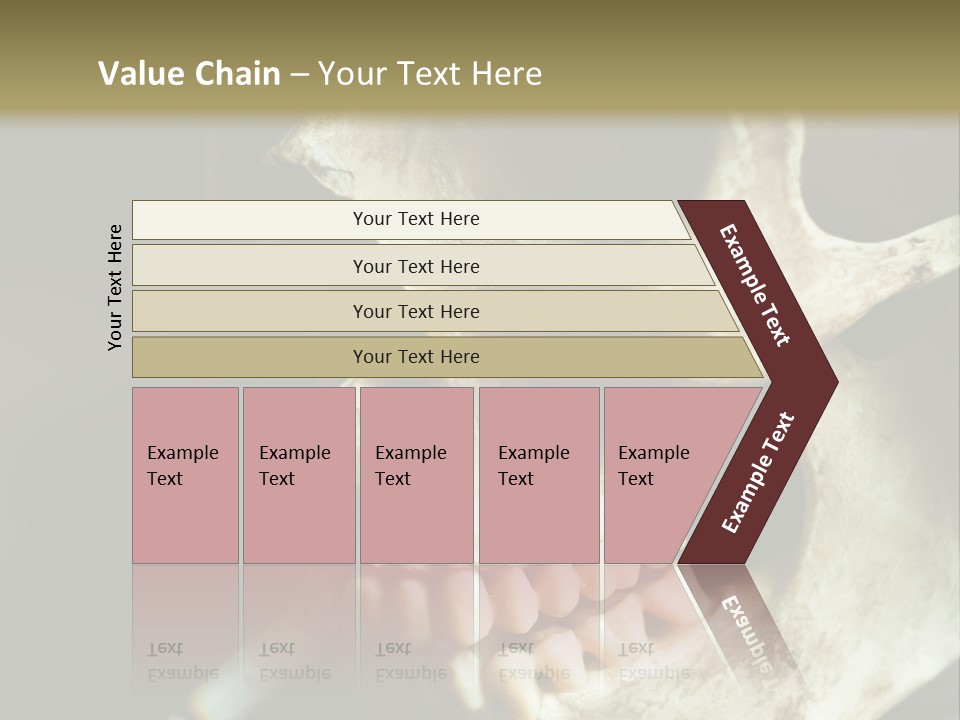Select the middle pink "Example Text" box
This screenshot has width=960, height=720.
pos(416,474)
